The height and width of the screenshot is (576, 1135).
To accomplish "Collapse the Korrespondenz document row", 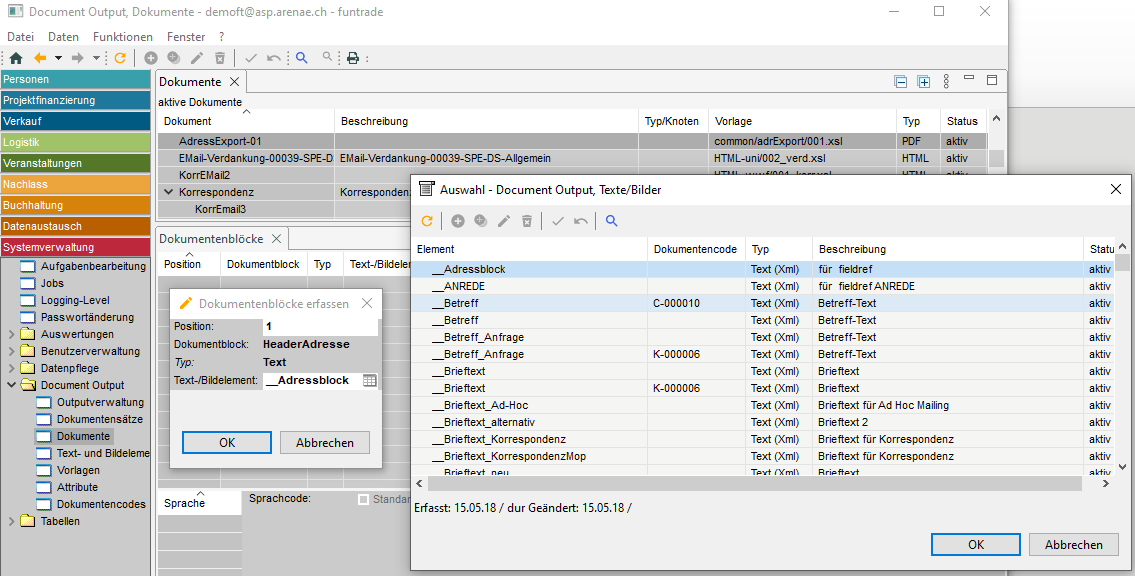I will click(x=168, y=192).
